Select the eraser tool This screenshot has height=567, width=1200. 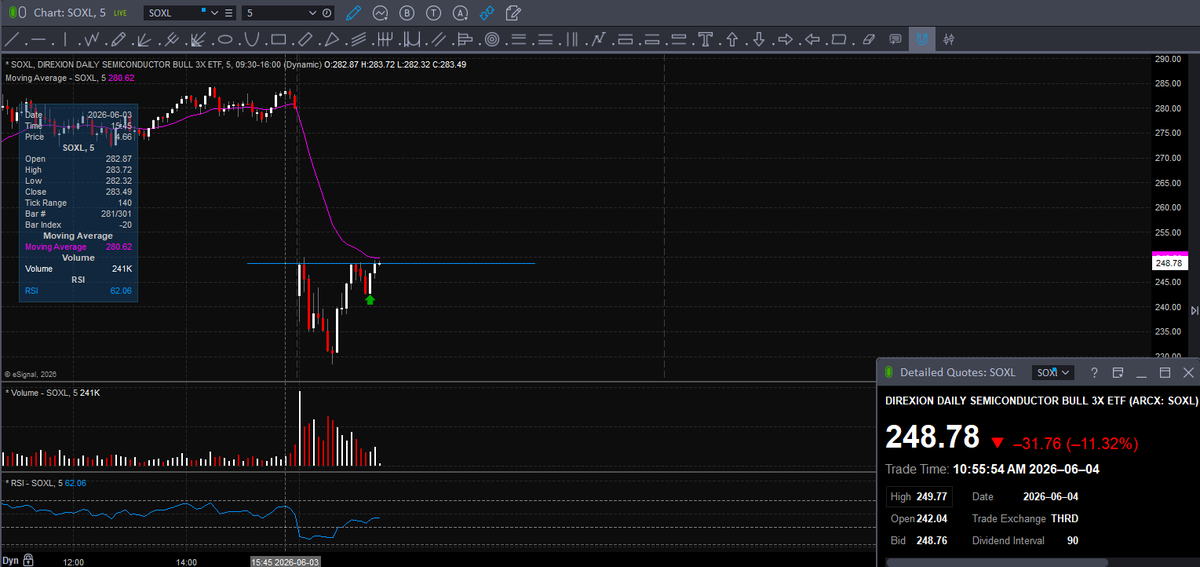(867, 39)
